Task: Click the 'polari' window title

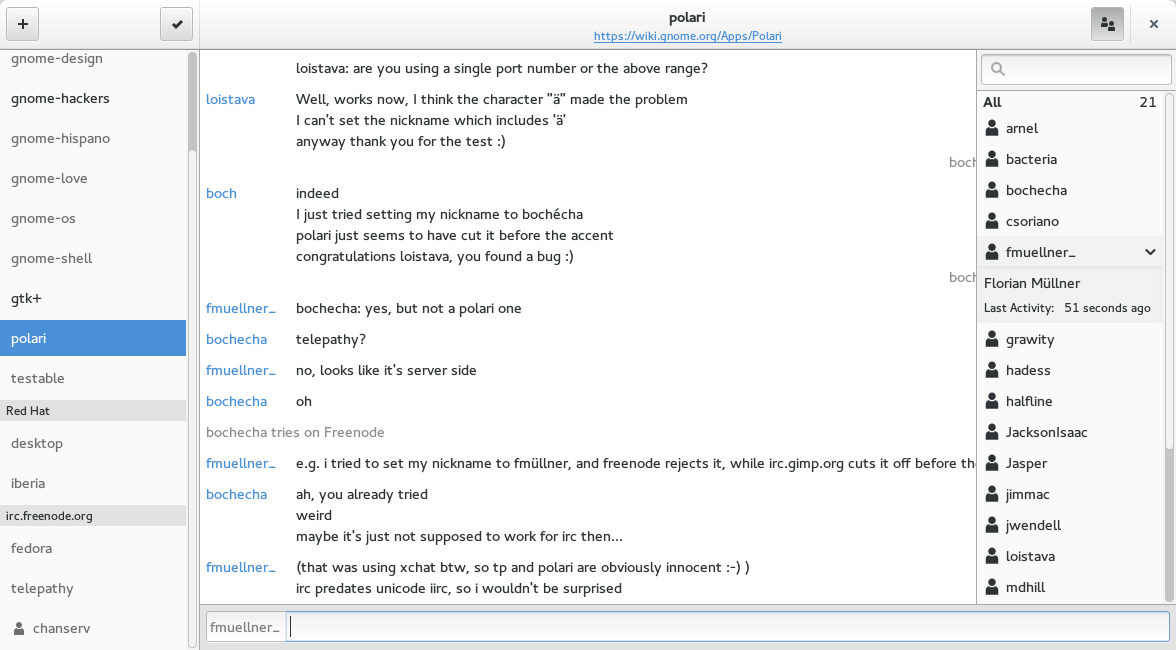Action: click(687, 17)
